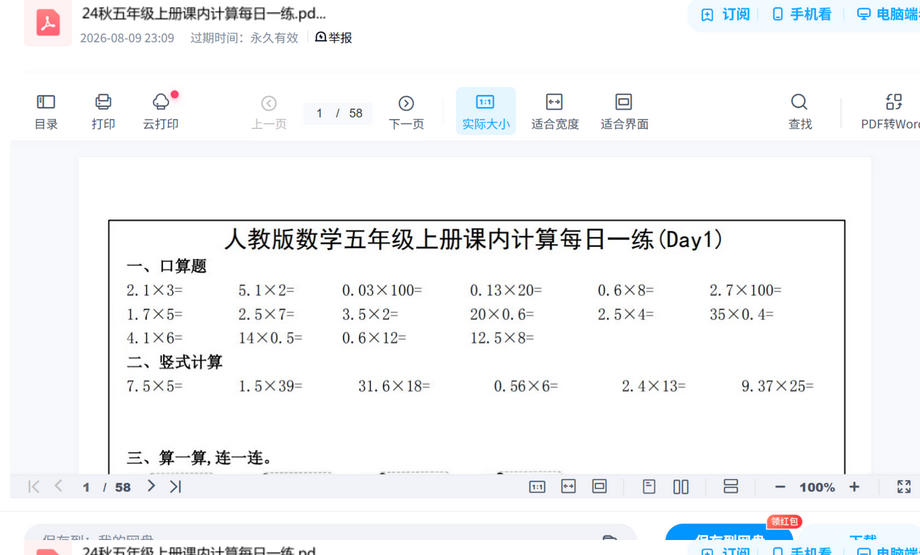Click bottom bar fit page icon
This screenshot has width=920, height=555.
pyautogui.click(x=599, y=486)
